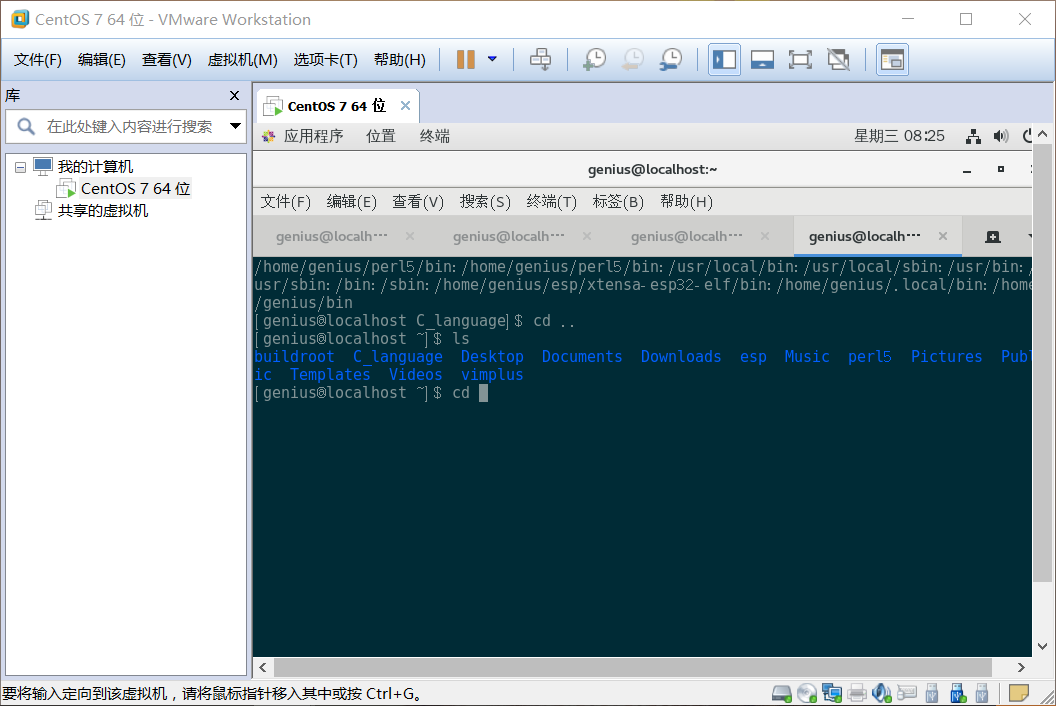Image resolution: width=1056 pixels, height=706 pixels.
Task: Close the library panel with X
Action: pos(234,96)
